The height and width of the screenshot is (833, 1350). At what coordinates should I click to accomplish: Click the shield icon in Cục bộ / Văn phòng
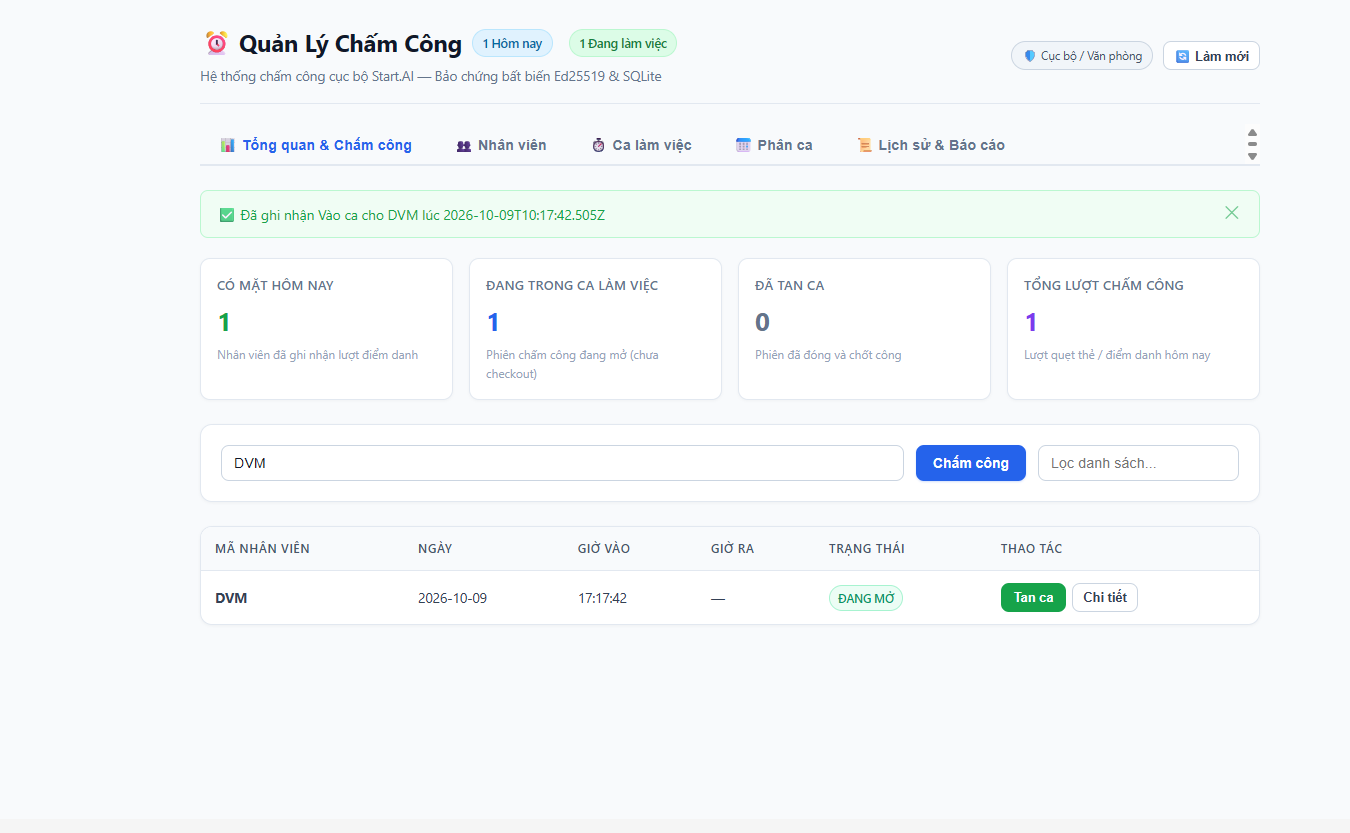pos(1030,56)
